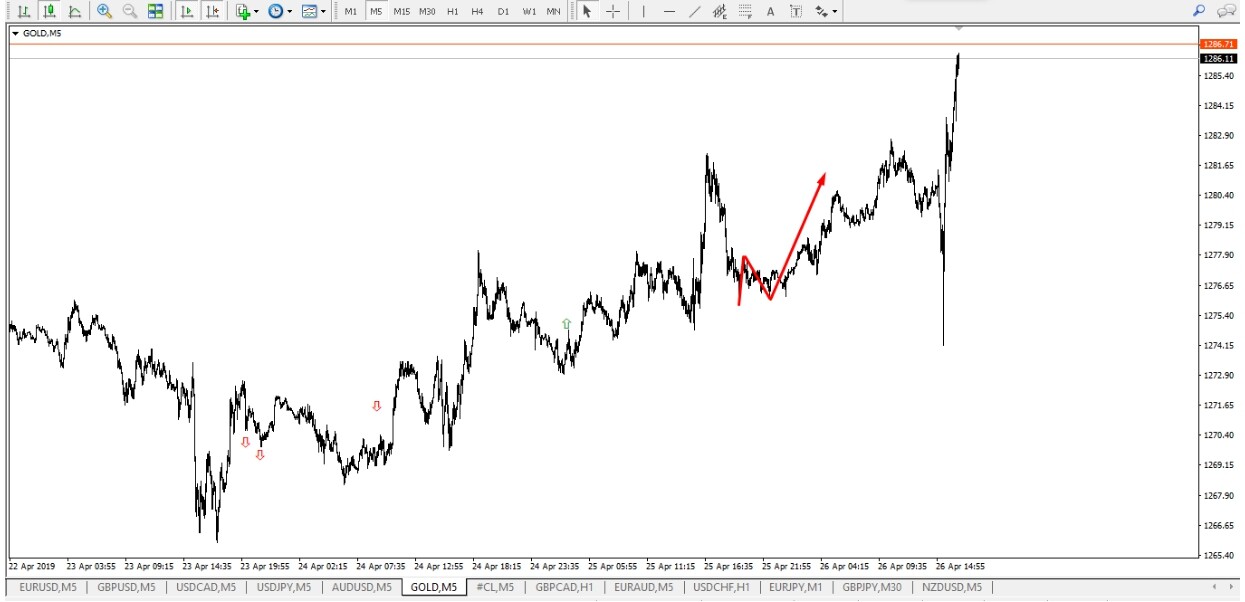Click the black 1286.11 current price label
The width and height of the screenshot is (1245, 602).
click(1219, 59)
